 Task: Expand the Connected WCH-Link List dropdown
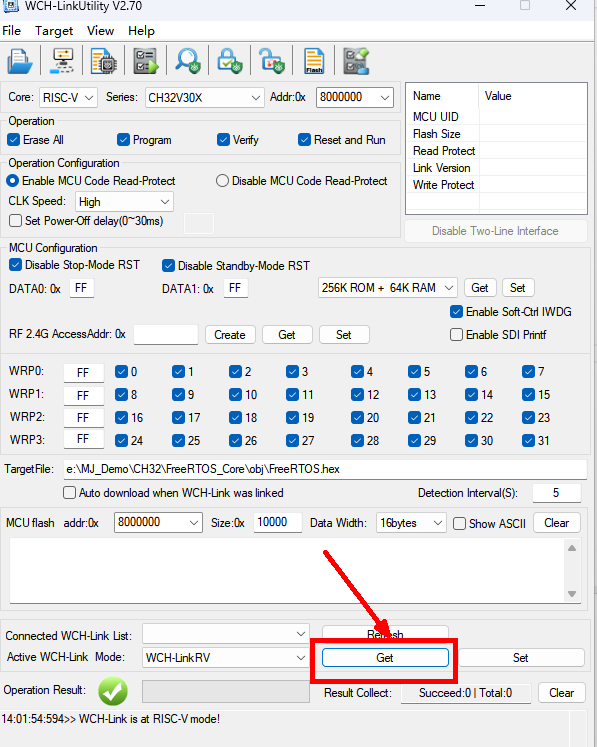click(x=225, y=634)
